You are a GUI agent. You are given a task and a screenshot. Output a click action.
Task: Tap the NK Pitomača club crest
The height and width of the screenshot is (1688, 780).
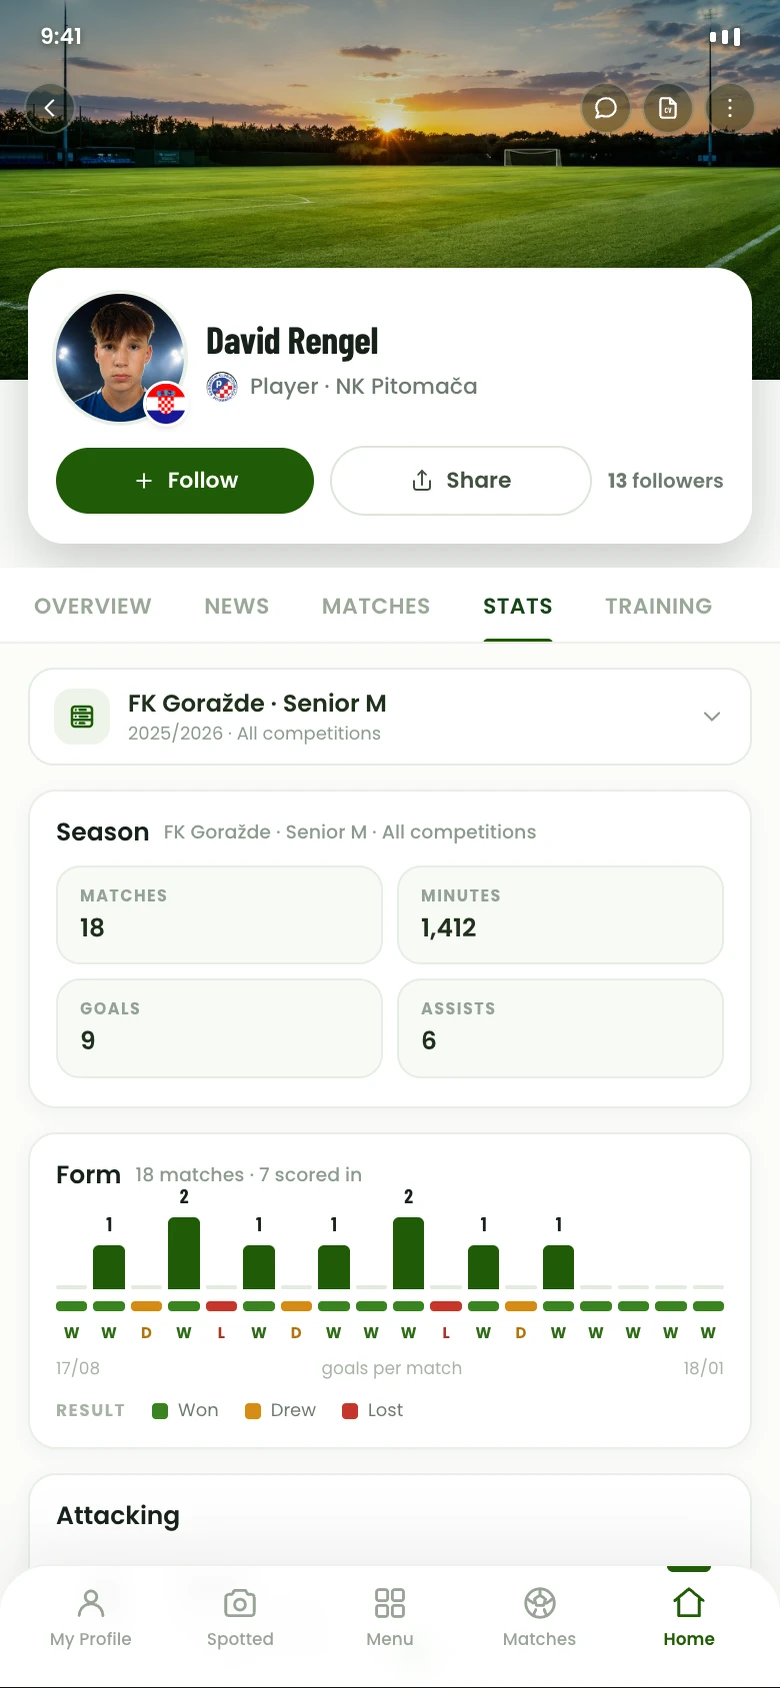click(222, 386)
